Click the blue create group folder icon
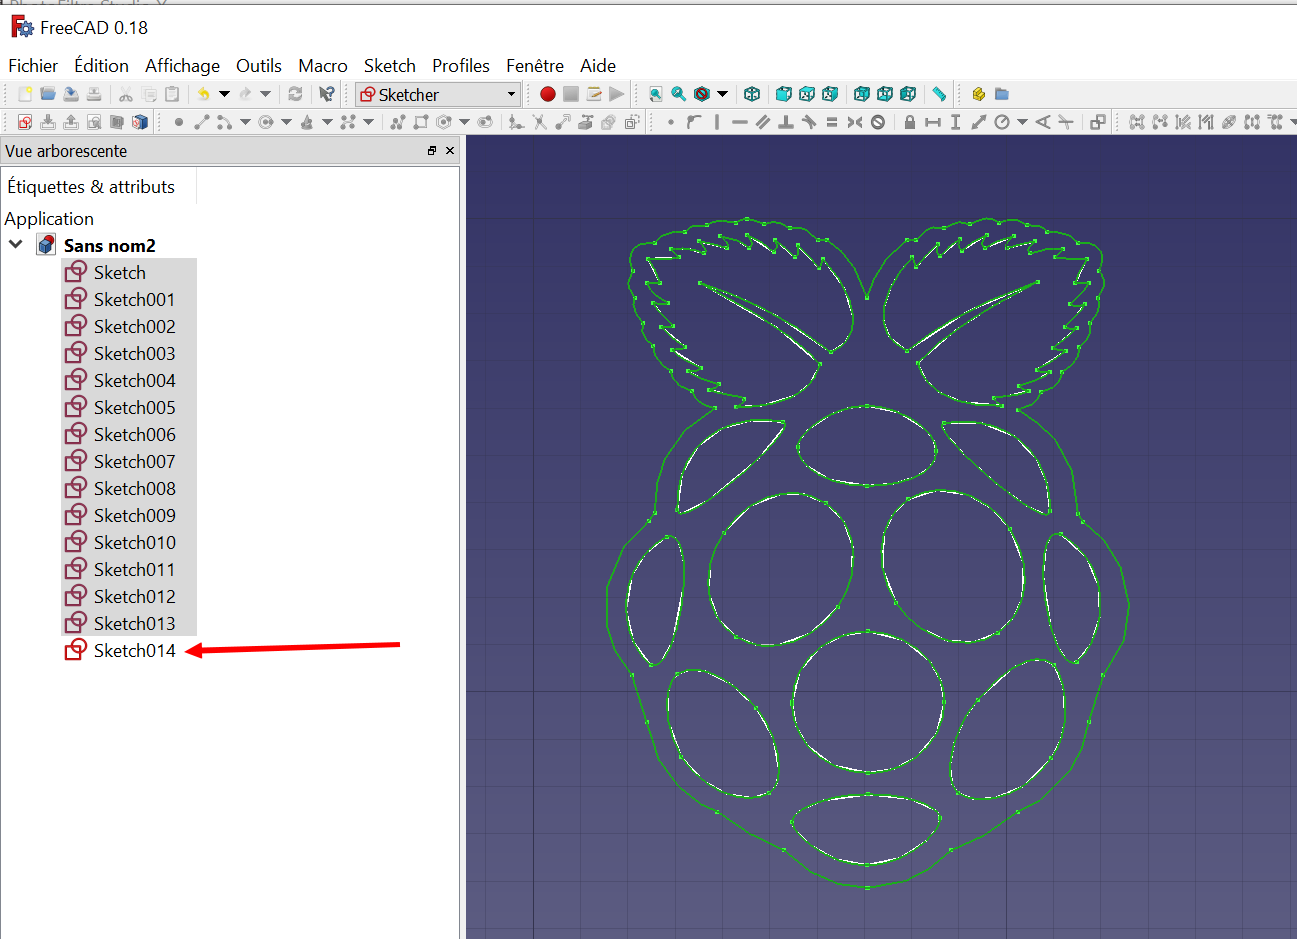This screenshot has width=1297, height=939. tap(1001, 94)
